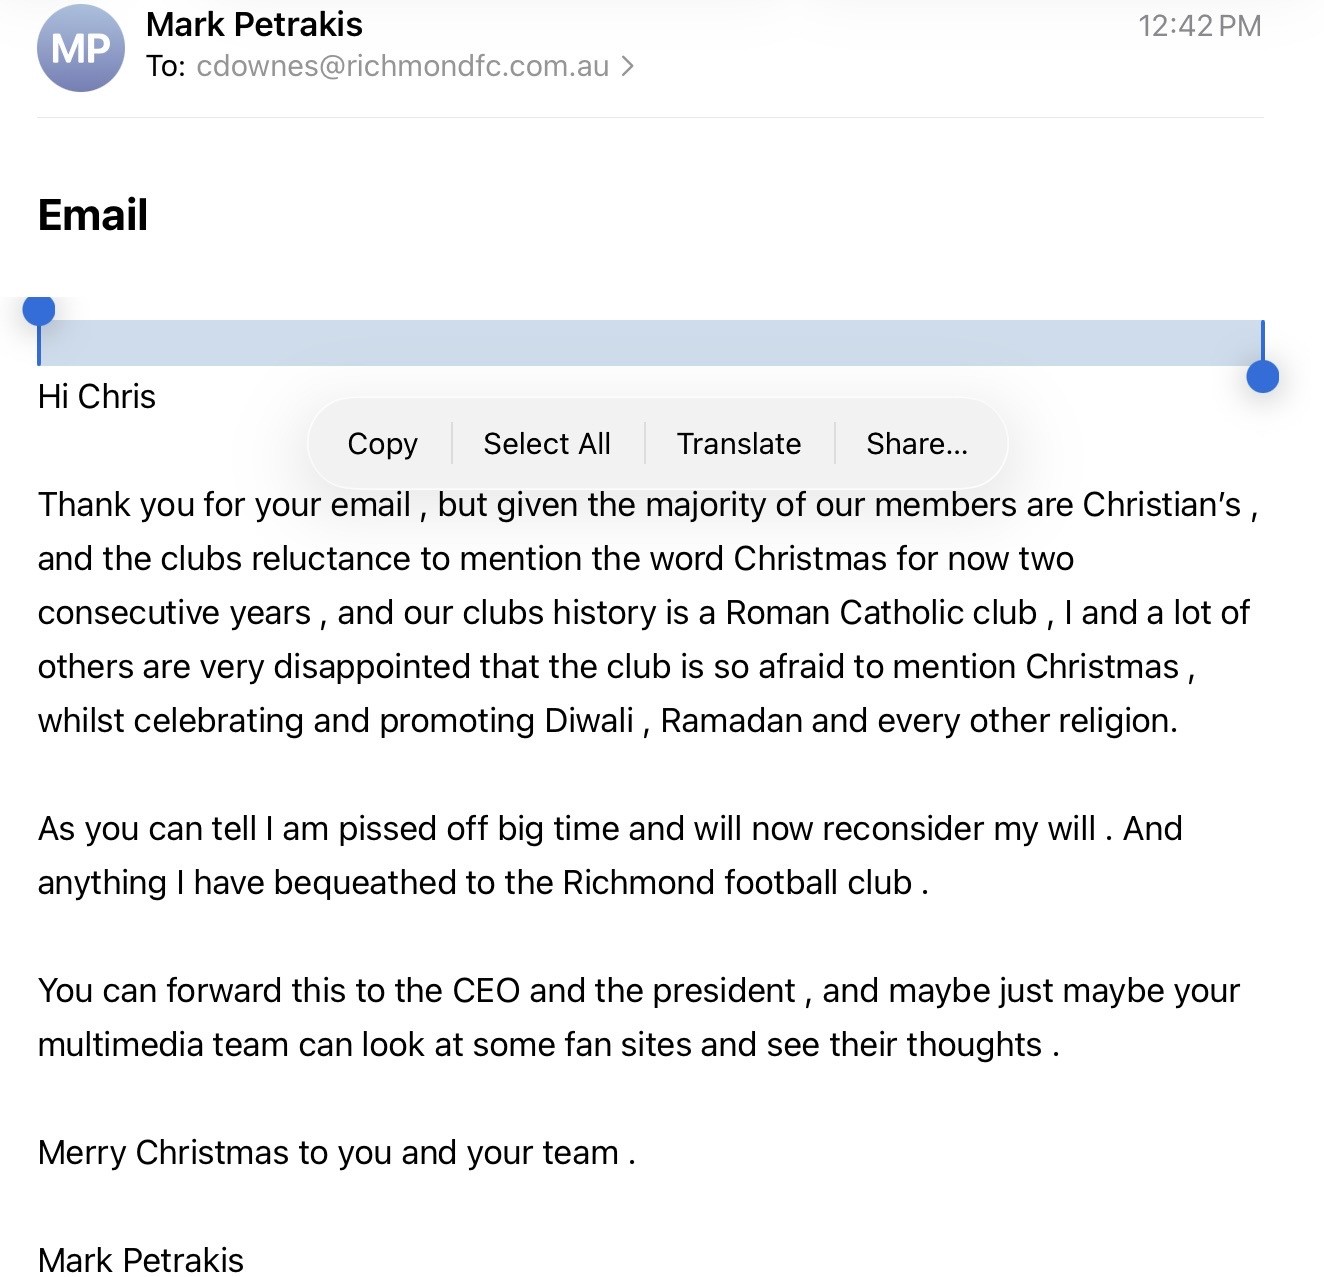1324x1277 pixels.
Task: Tap the MP sender avatar
Action: [x=80, y=48]
